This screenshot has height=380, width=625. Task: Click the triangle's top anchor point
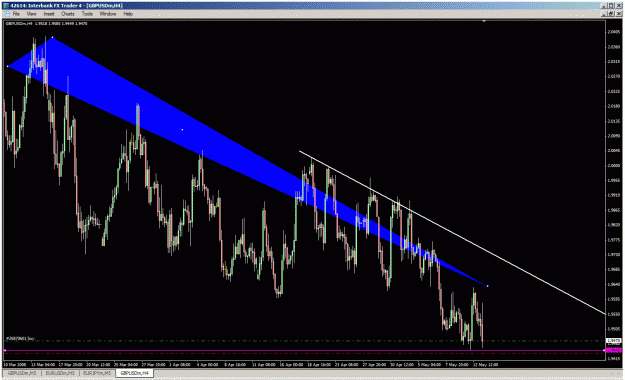coord(53,37)
